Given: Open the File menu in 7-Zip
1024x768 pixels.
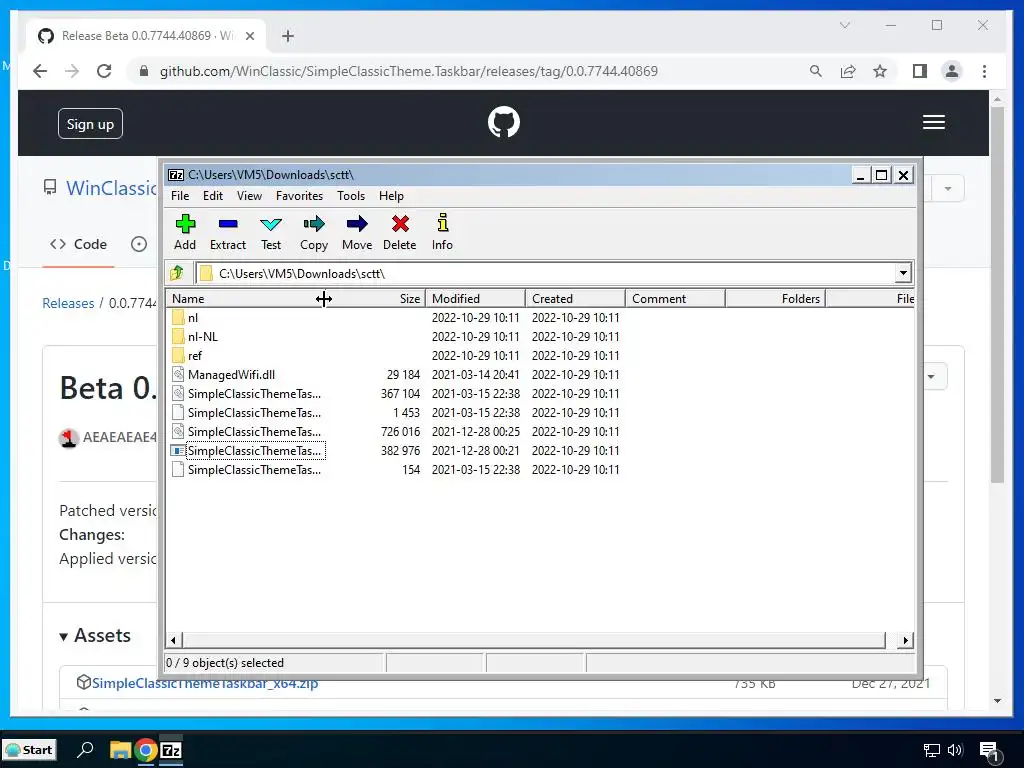Looking at the screenshot, I should (x=180, y=196).
